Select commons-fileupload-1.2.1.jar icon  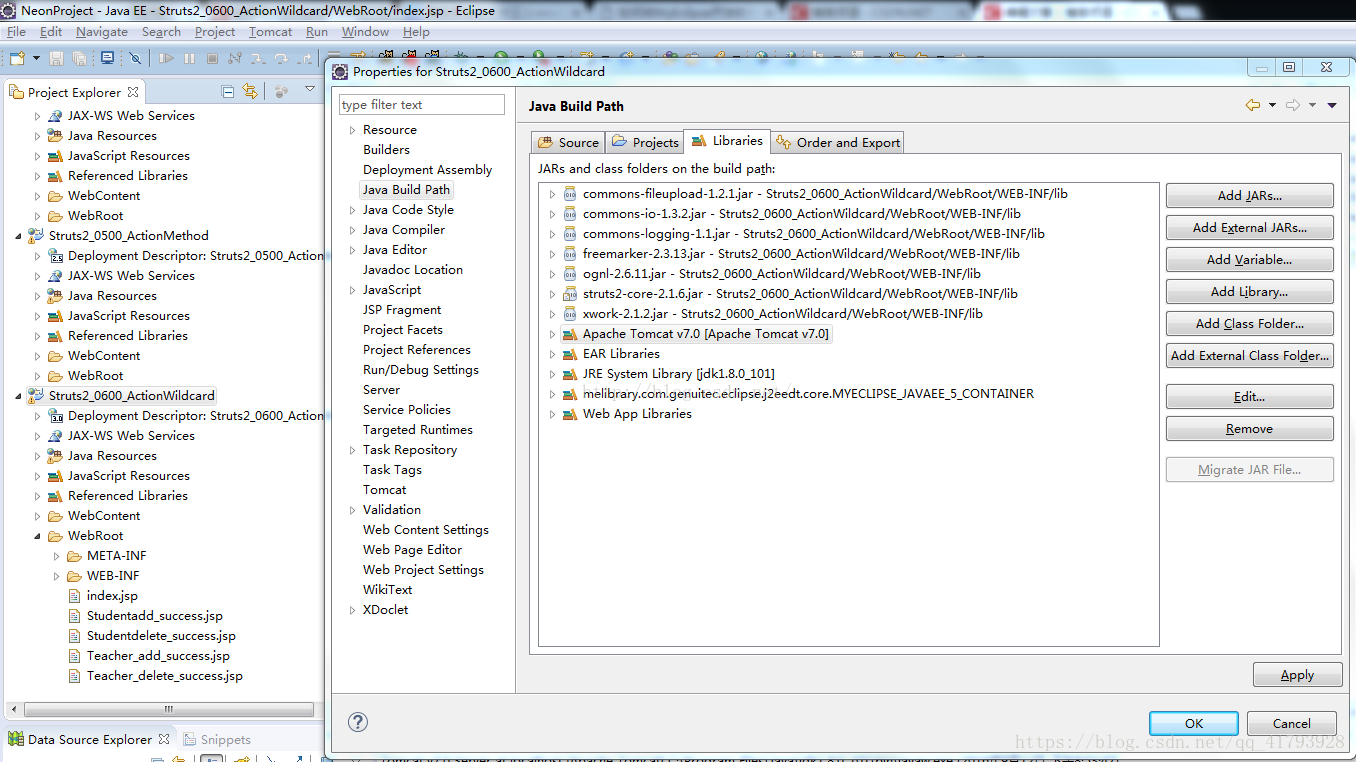click(x=569, y=193)
